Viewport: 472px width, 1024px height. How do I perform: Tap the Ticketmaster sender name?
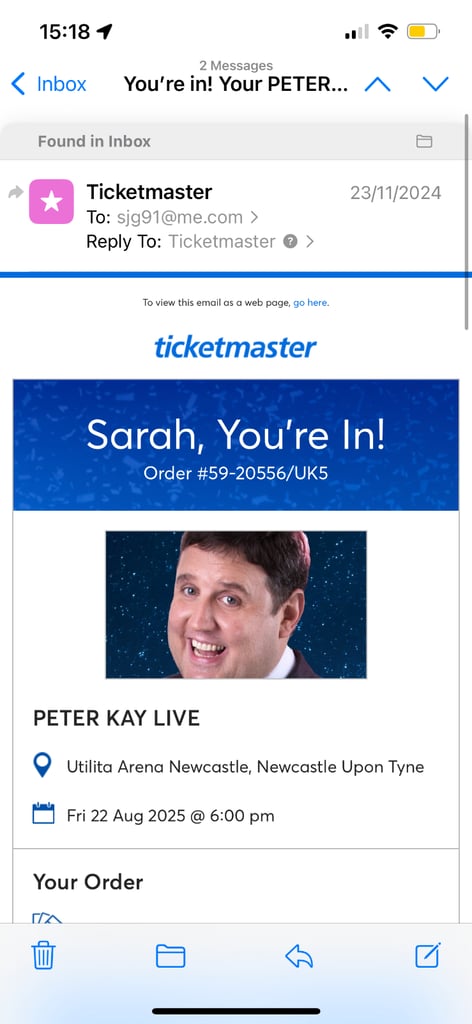tap(149, 192)
